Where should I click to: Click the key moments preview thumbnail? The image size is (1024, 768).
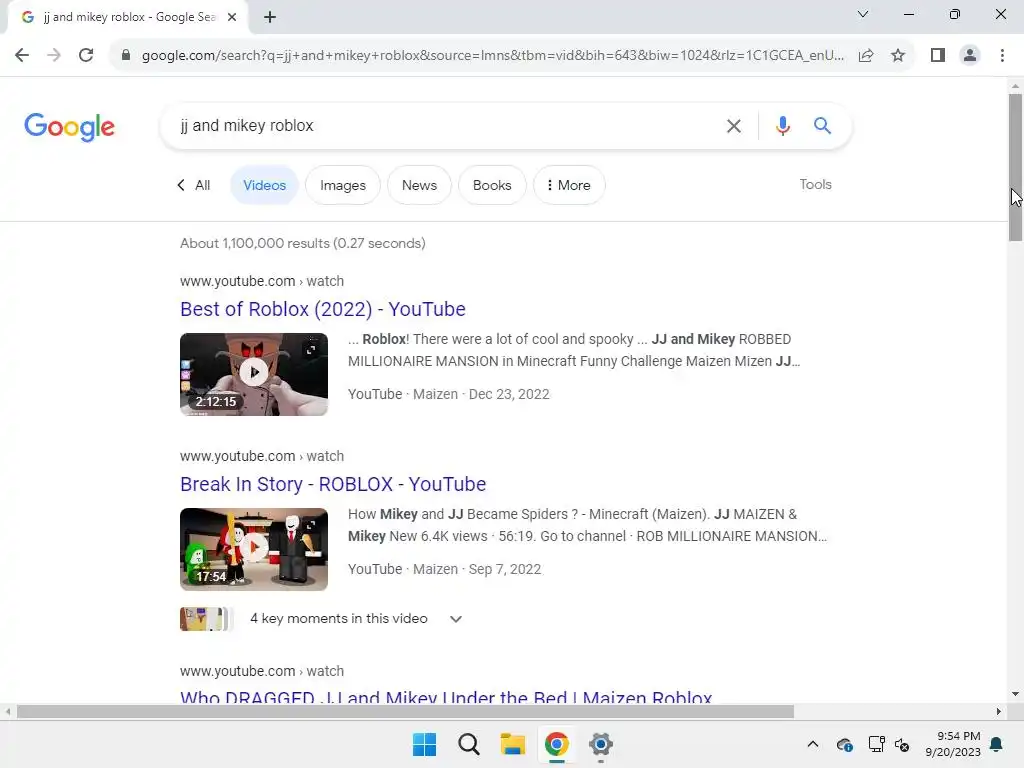click(204, 618)
